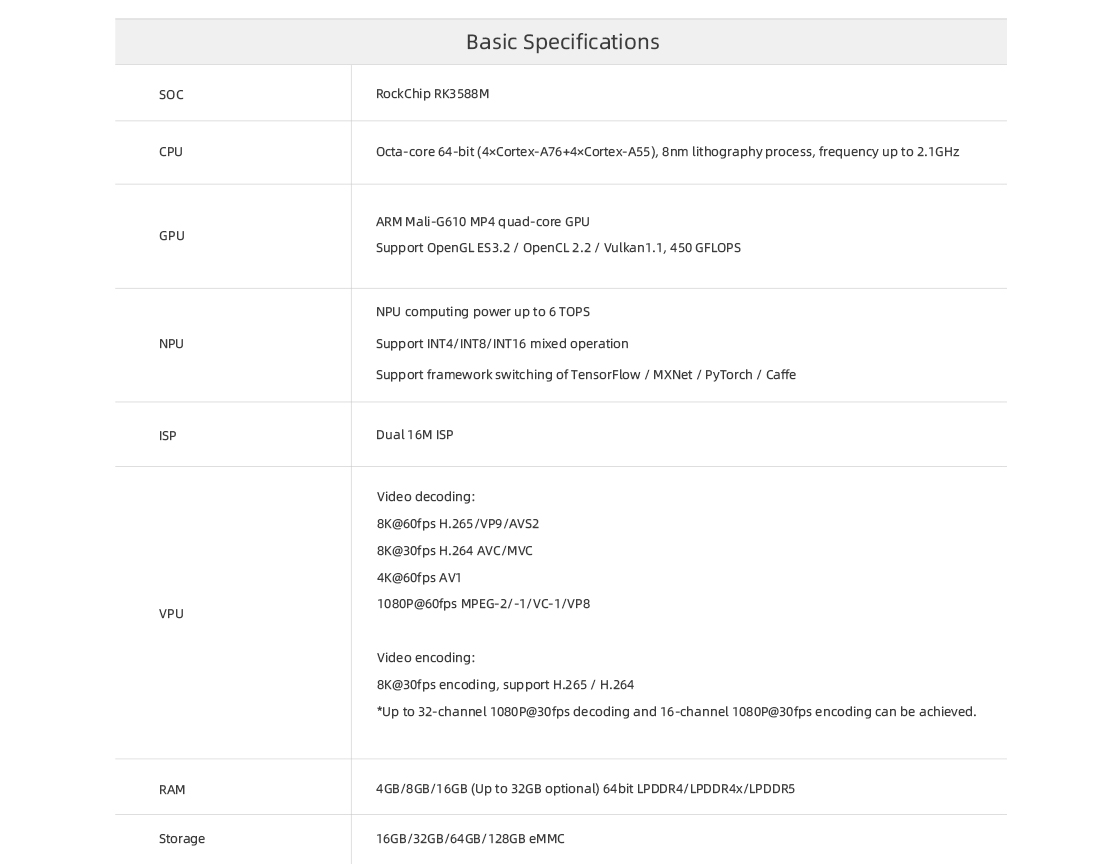Click the 4K@60fps AV1 line
The width and height of the screenshot is (1118, 864).
[x=419, y=578]
